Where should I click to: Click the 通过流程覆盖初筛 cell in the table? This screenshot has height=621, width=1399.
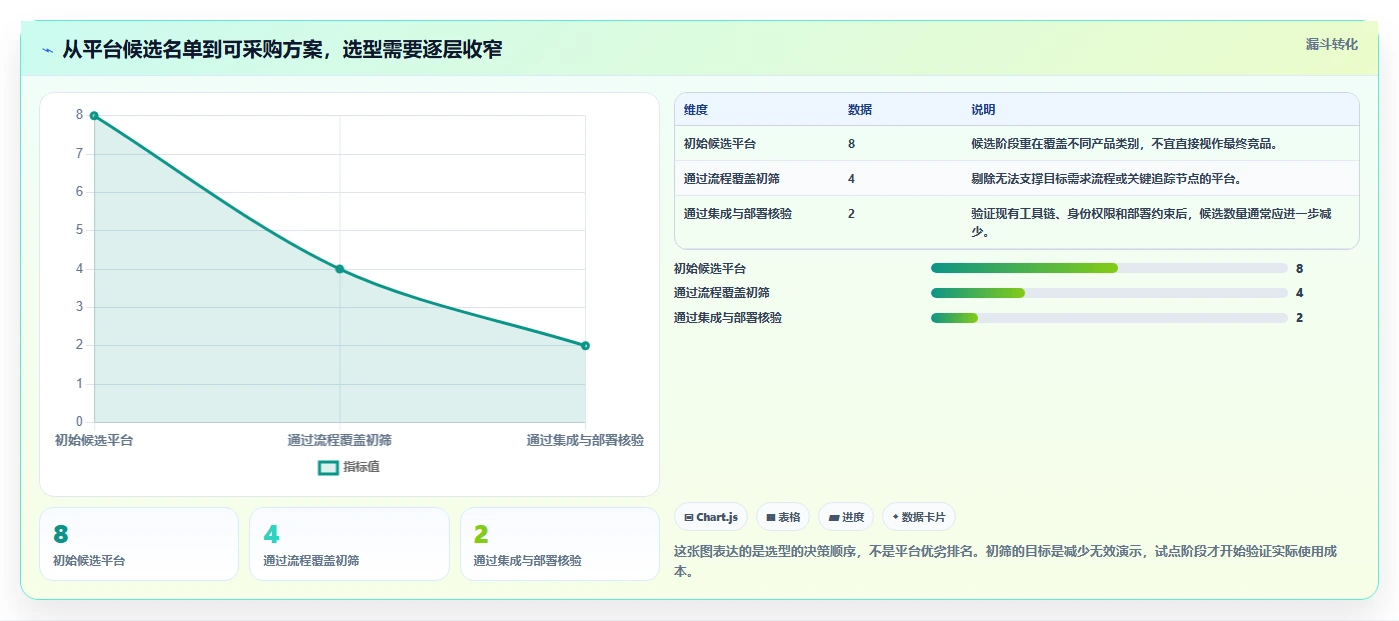point(732,179)
